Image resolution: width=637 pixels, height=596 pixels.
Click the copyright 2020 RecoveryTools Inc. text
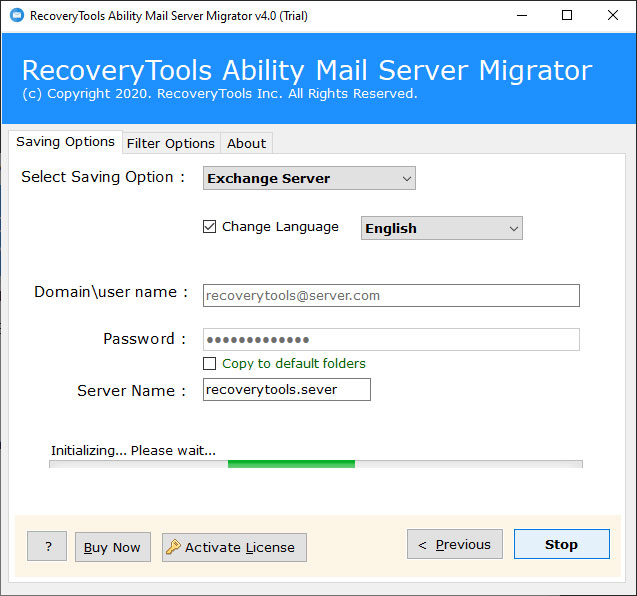[220, 94]
